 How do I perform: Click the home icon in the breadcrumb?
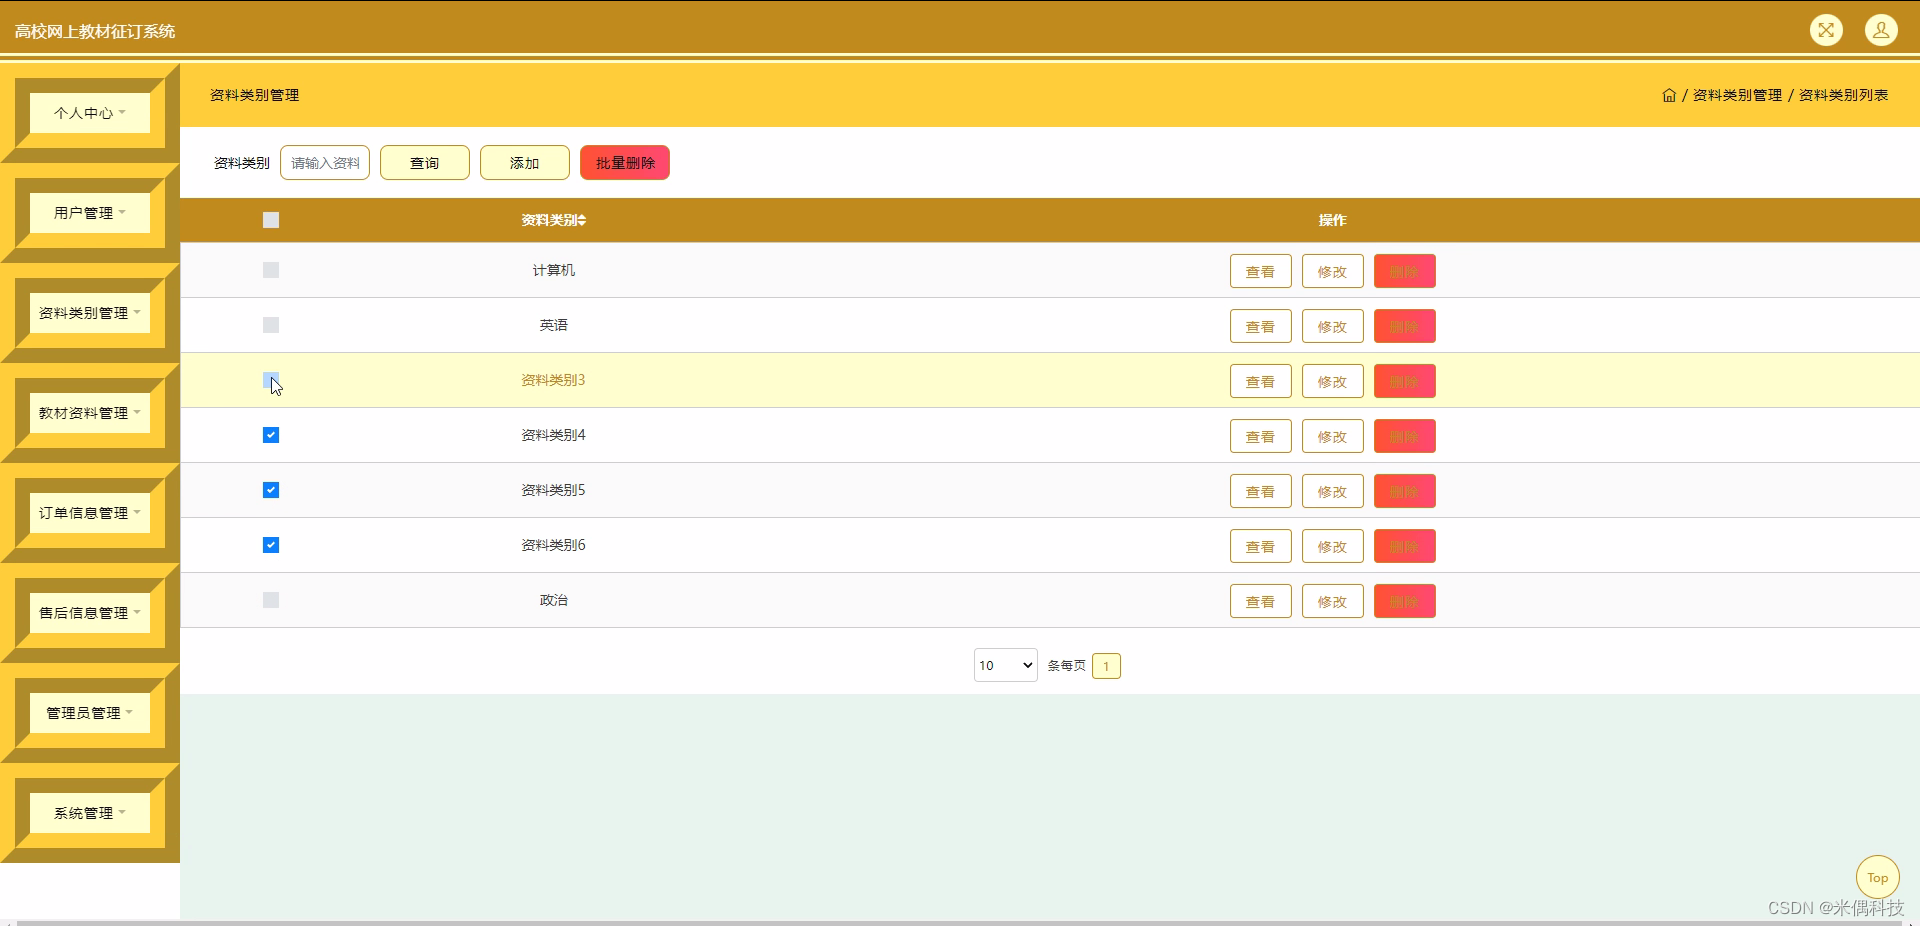[x=1669, y=95]
